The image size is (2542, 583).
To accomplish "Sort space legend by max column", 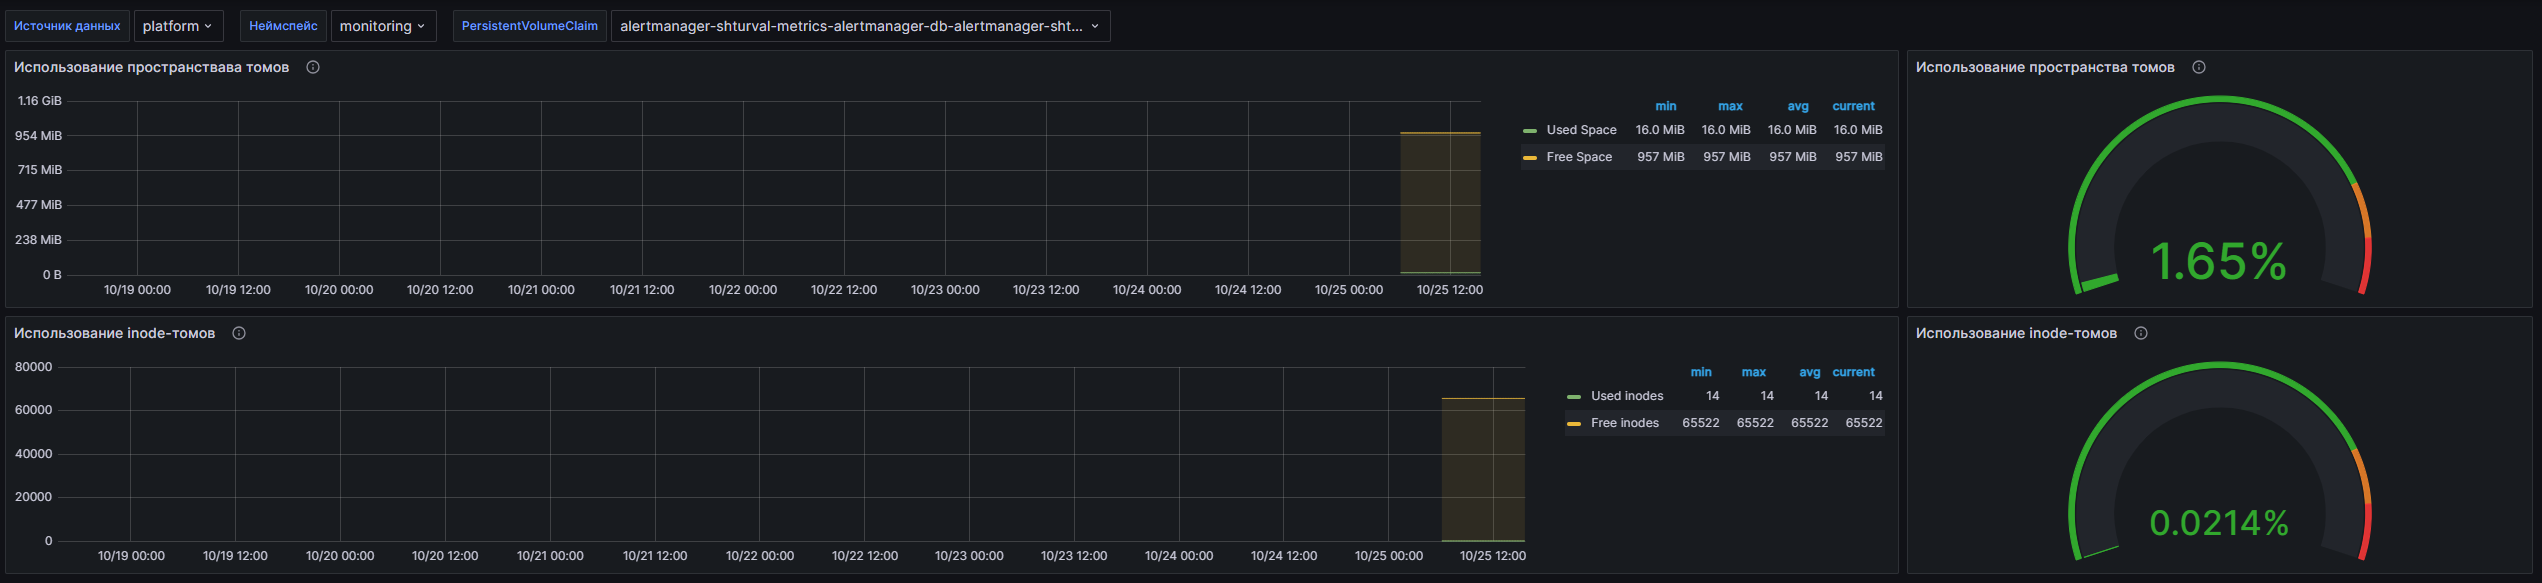I will pos(1730,106).
